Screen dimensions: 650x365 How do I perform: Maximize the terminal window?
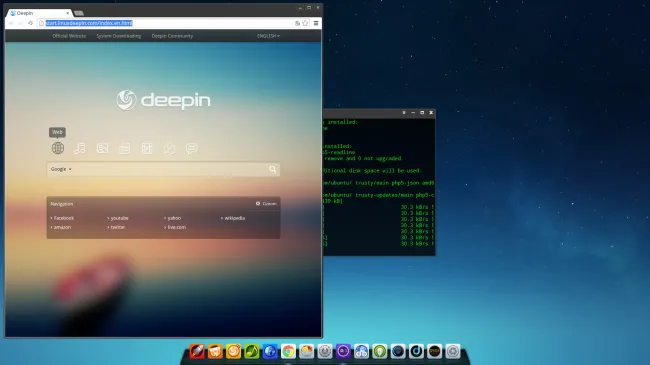pos(422,112)
